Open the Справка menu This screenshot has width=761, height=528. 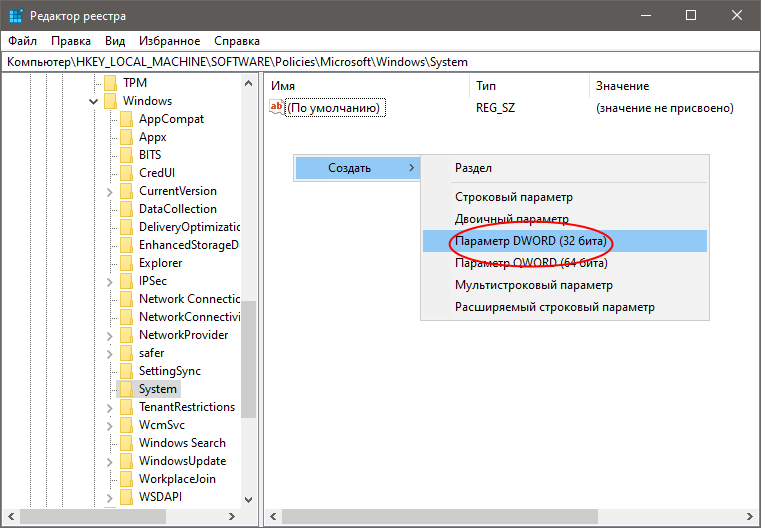click(x=237, y=41)
